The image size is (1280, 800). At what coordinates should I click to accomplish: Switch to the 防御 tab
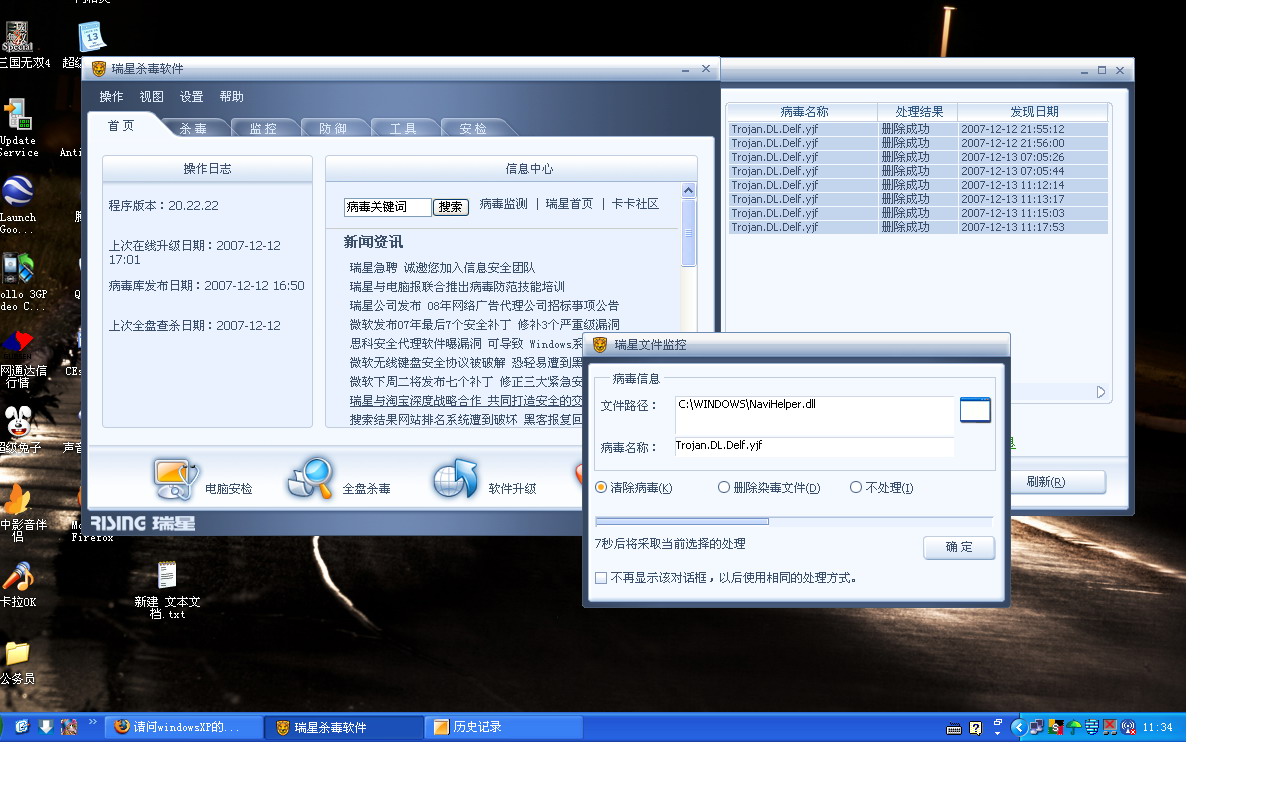334,128
